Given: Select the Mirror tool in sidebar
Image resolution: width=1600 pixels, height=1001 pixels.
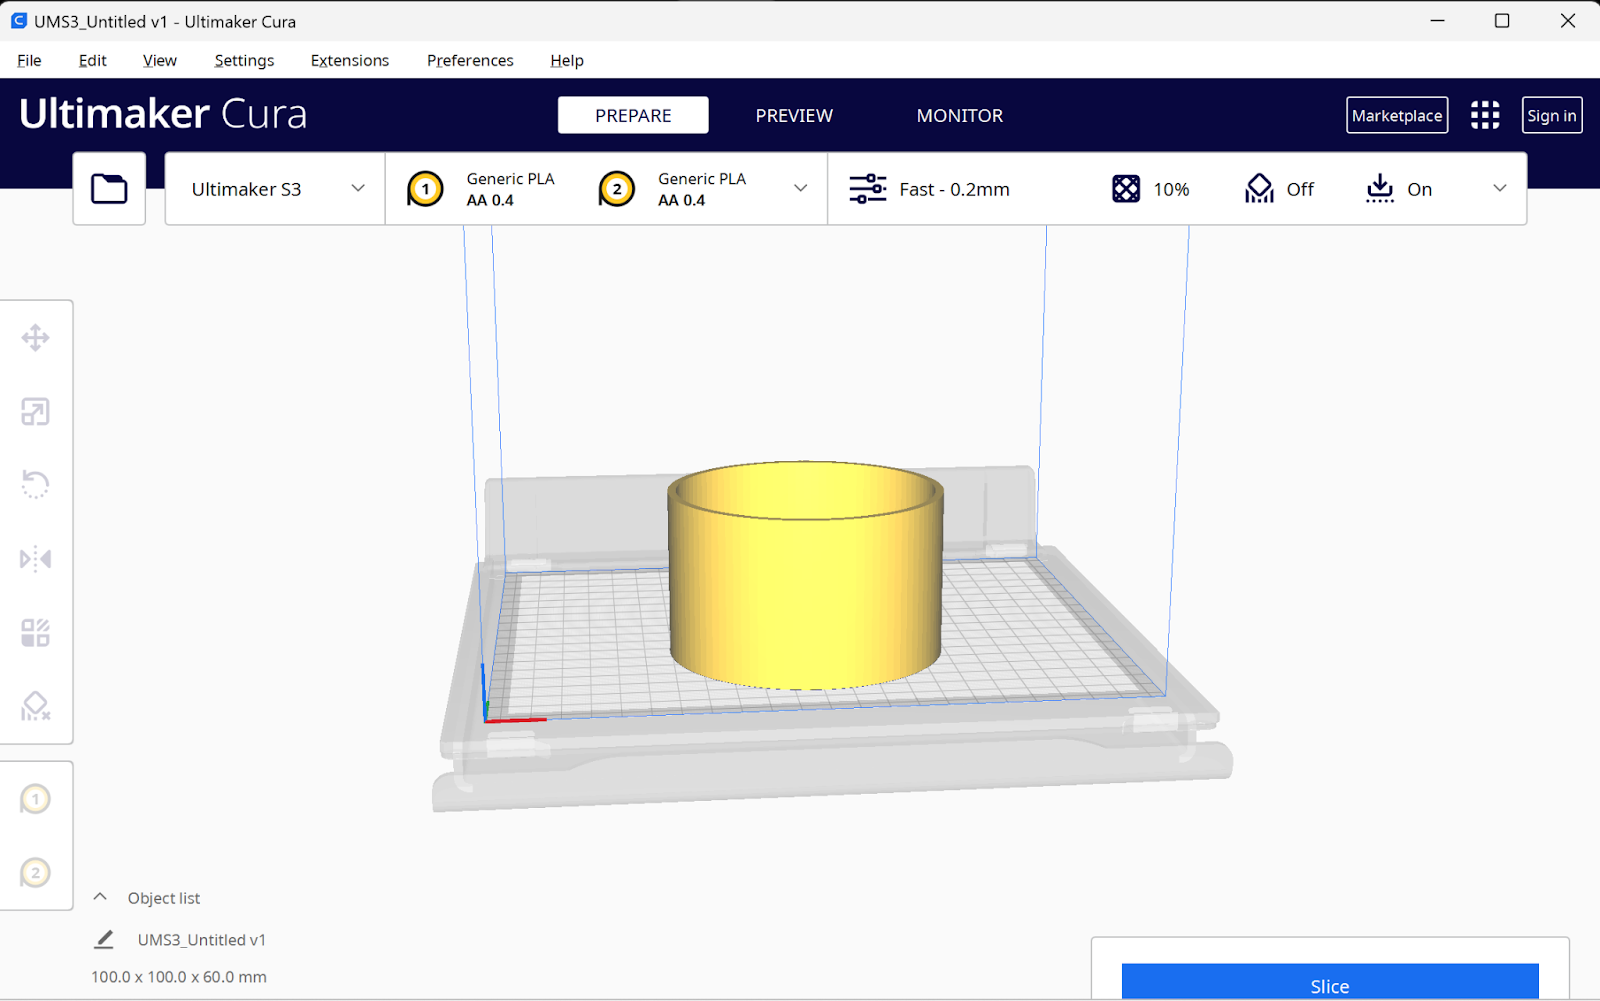Looking at the screenshot, I should click(x=36, y=559).
